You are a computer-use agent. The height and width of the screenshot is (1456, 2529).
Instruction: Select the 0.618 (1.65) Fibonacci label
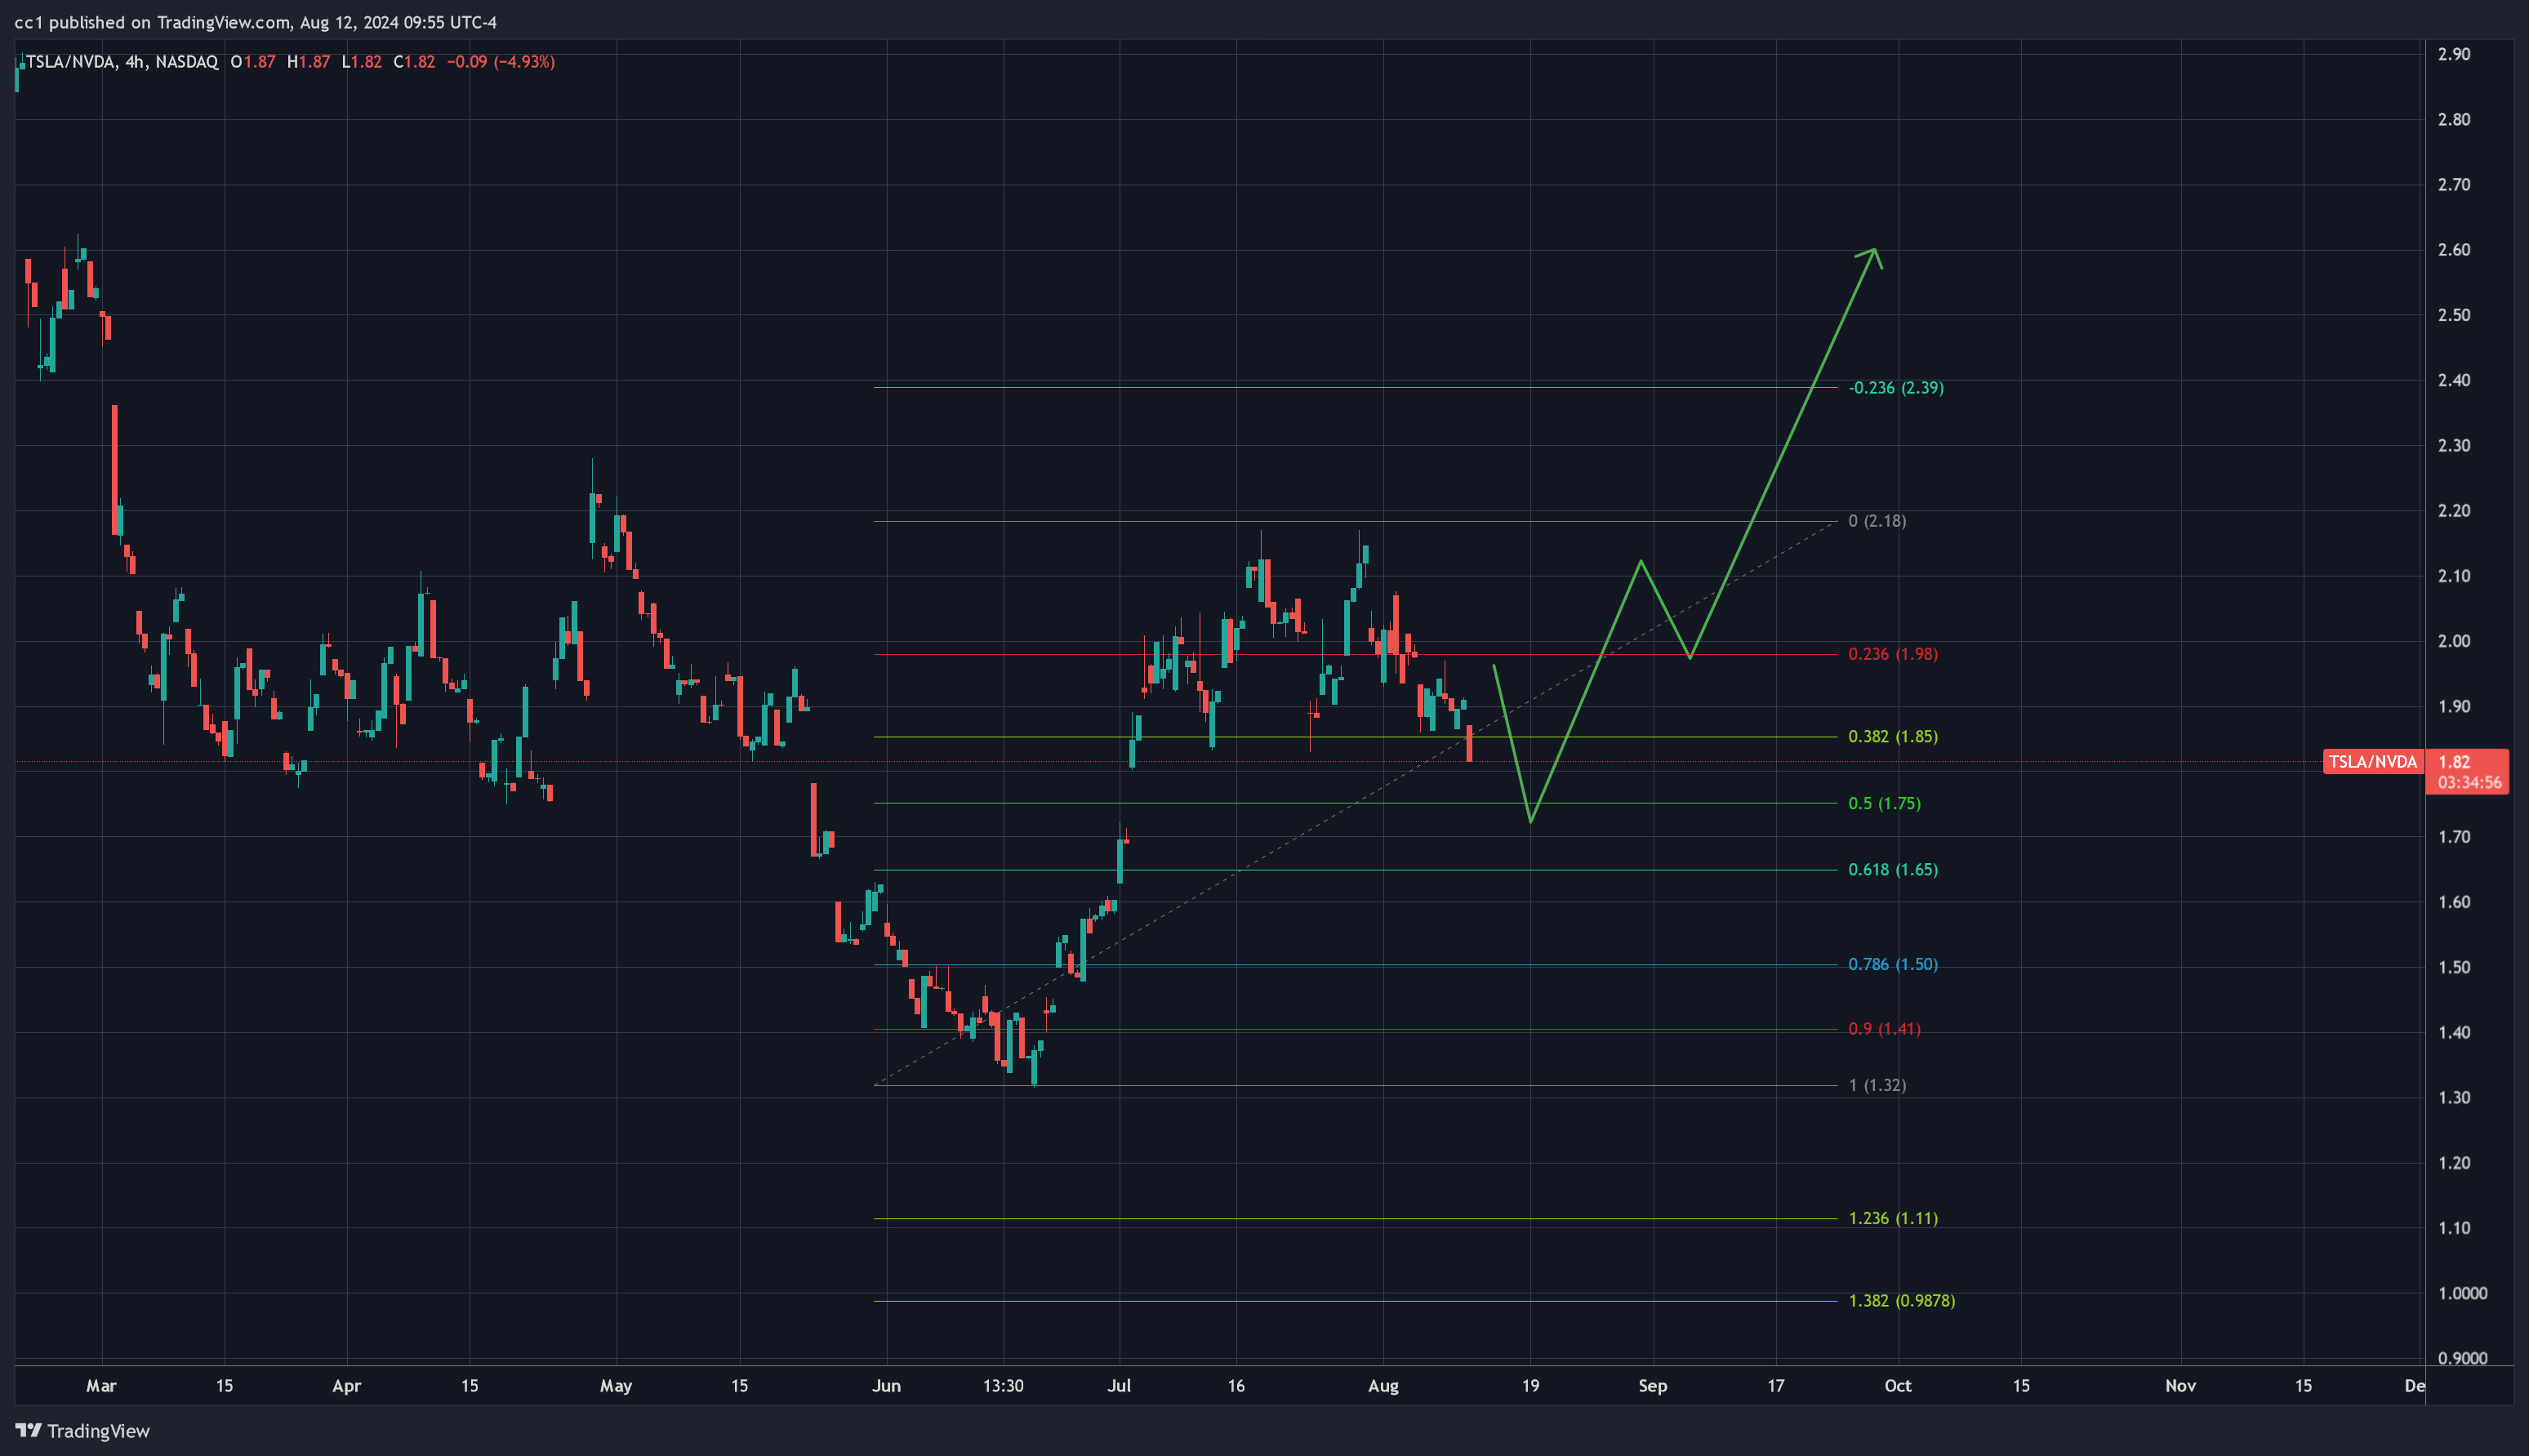pos(1893,870)
